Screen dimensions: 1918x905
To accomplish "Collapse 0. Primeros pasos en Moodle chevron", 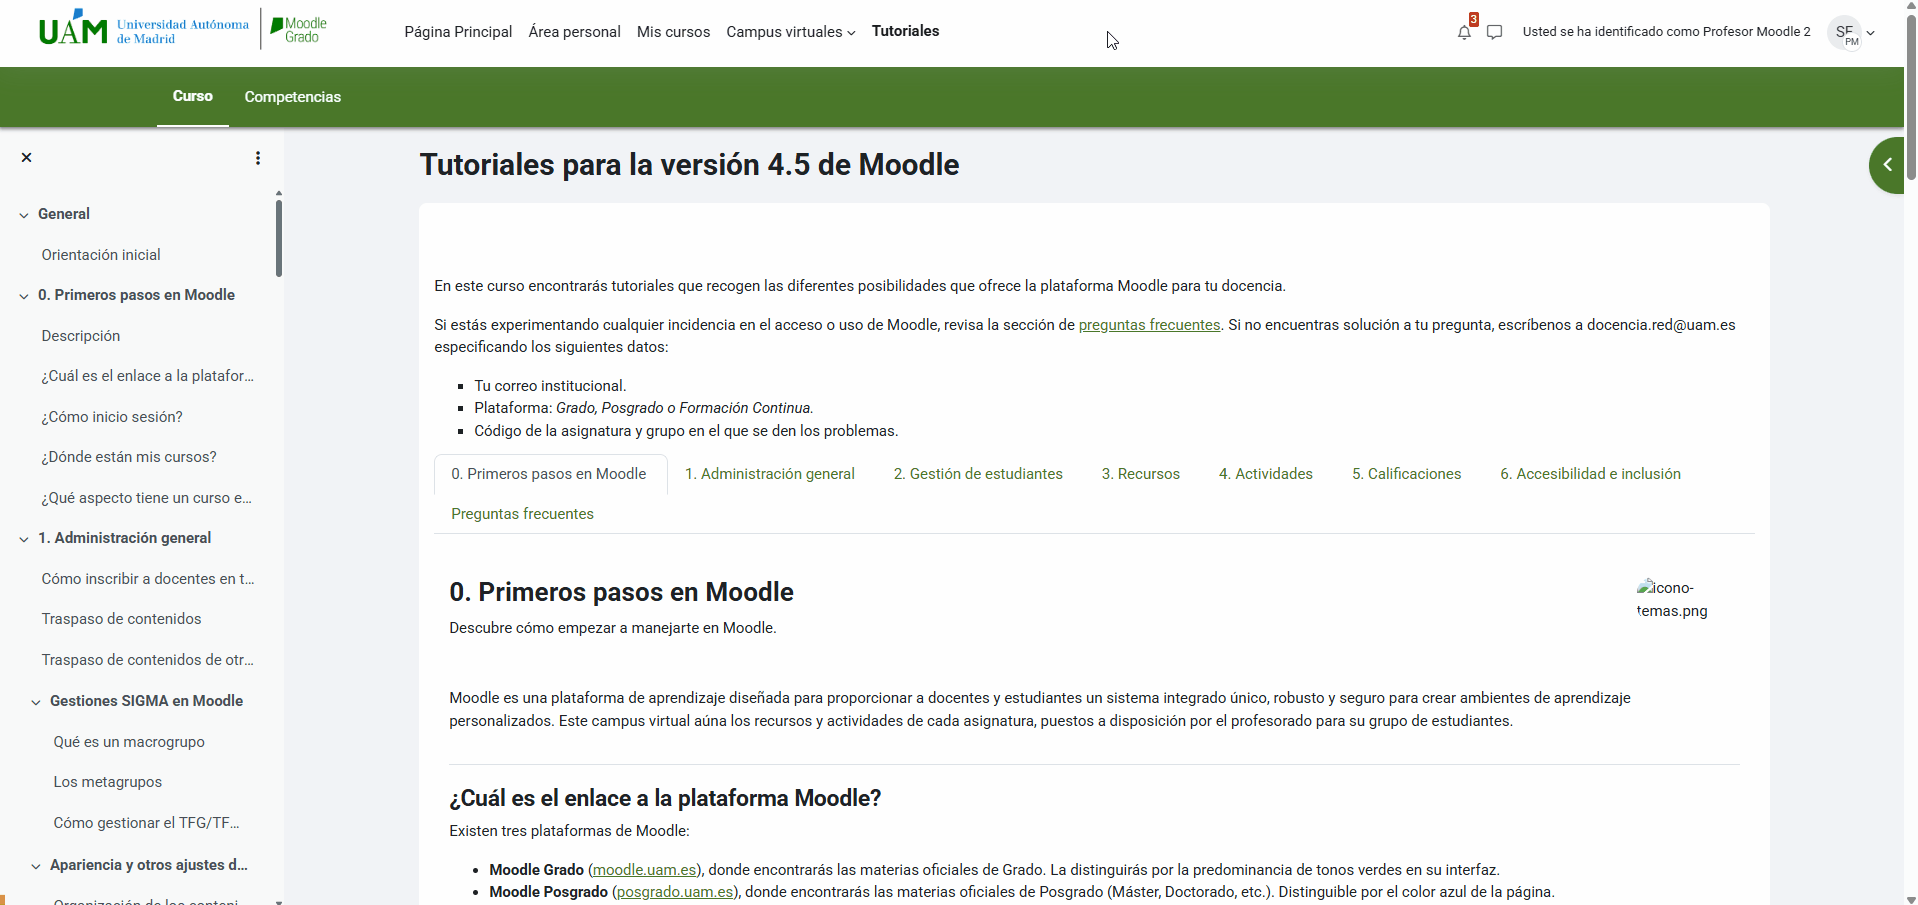I will coord(24,296).
